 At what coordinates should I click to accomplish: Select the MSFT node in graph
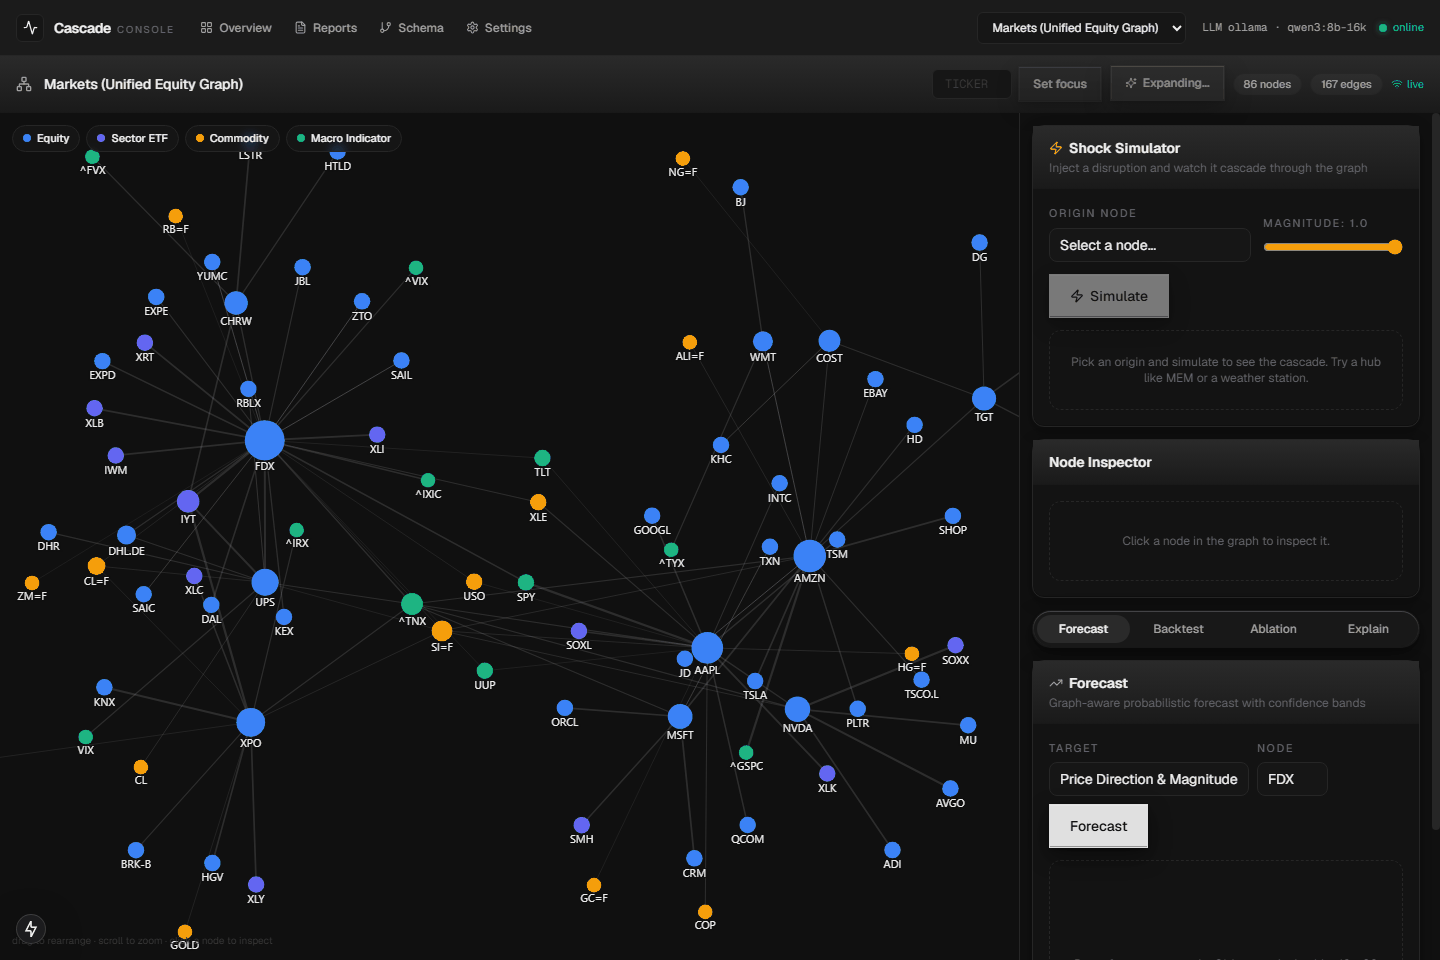pos(680,716)
